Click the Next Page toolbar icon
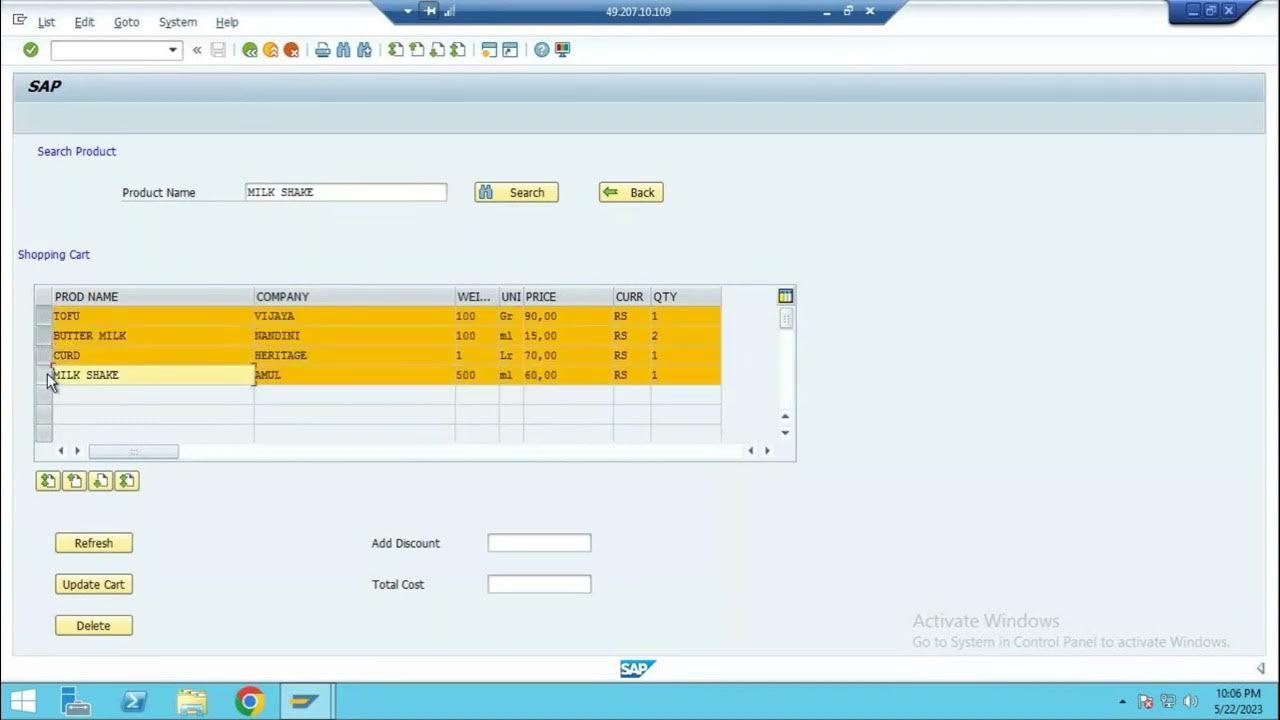The image size is (1280, 720). tap(437, 50)
